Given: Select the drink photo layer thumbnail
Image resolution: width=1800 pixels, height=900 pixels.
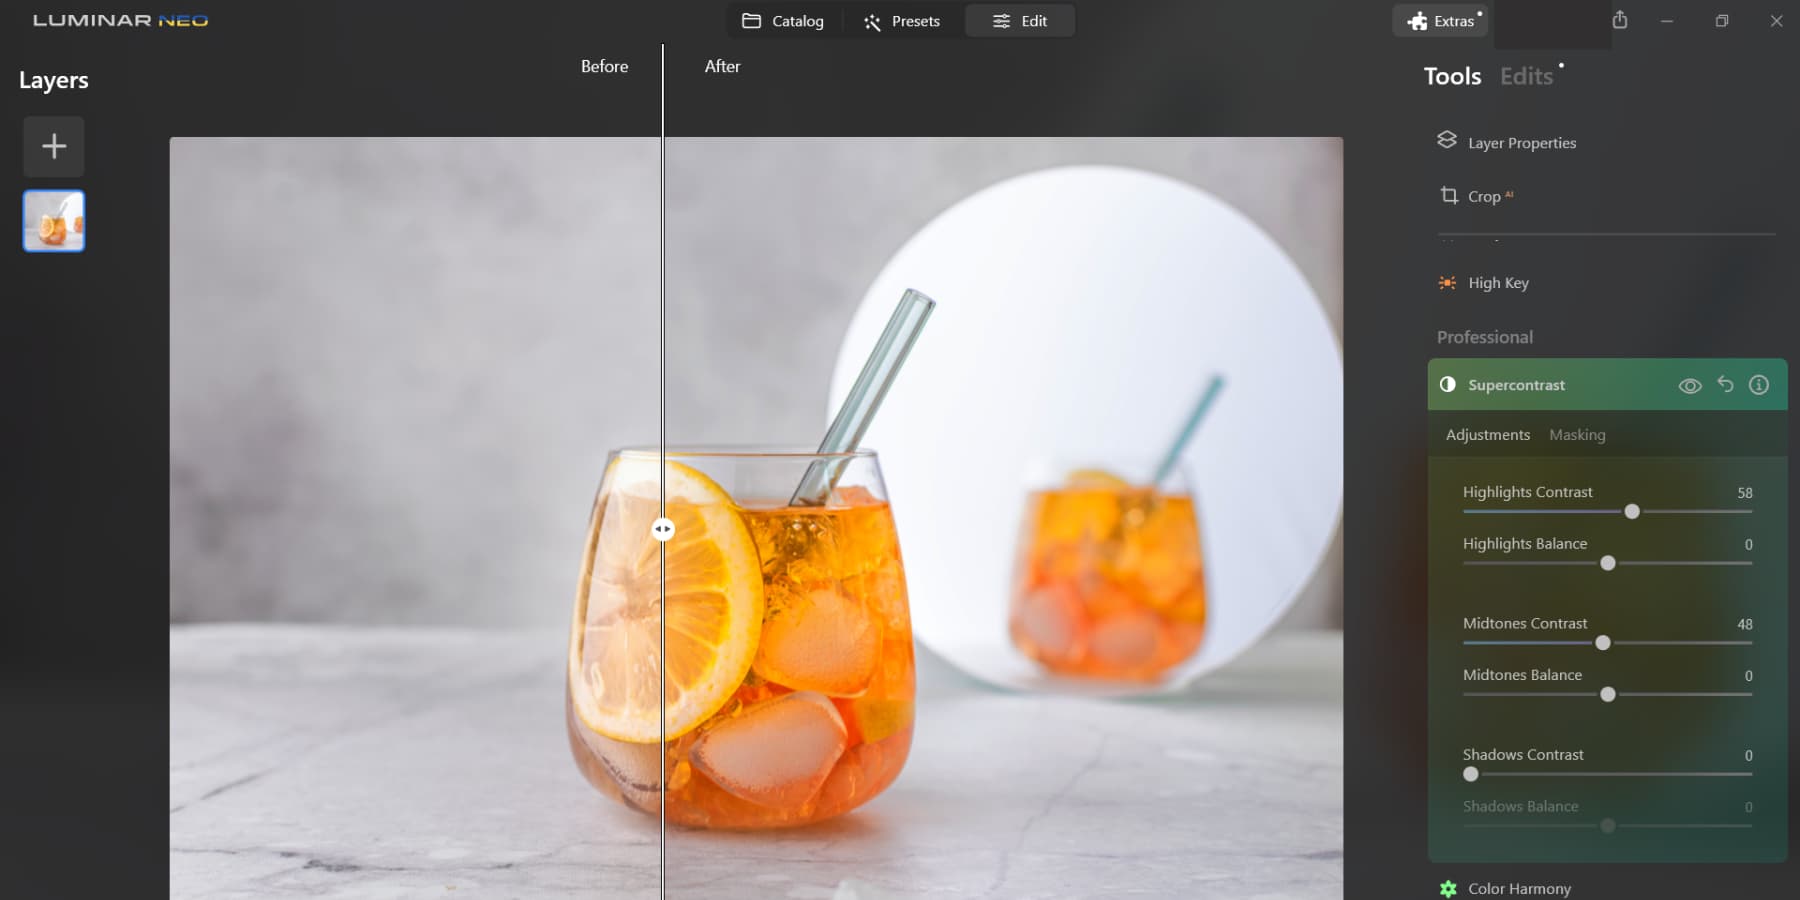Looking at the screenshot, I should coord(53,221).
